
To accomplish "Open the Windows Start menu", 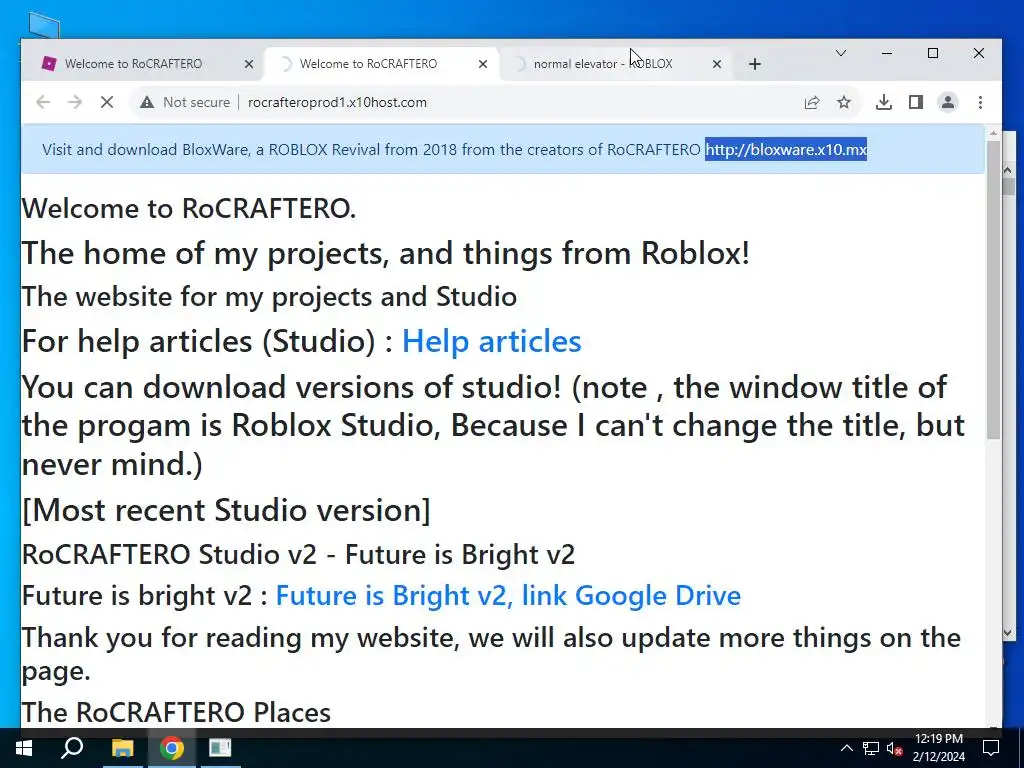I will [x=24, y=748].
